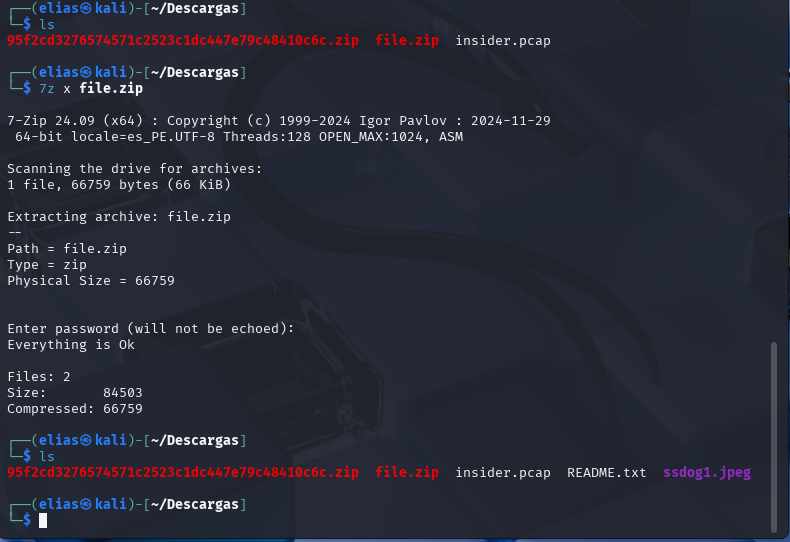The height and width of the screenshot is (542, 790).
Task: Click the second 'ls' command near bottom
Action: tap(47, 456)
